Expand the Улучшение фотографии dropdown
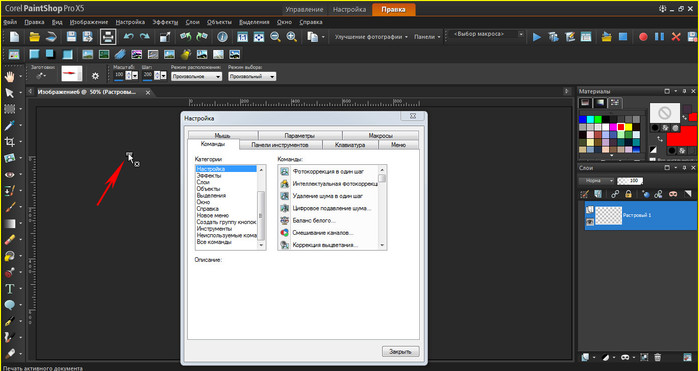The height and width of the screenshot is (371, 699). coord(371,37)
